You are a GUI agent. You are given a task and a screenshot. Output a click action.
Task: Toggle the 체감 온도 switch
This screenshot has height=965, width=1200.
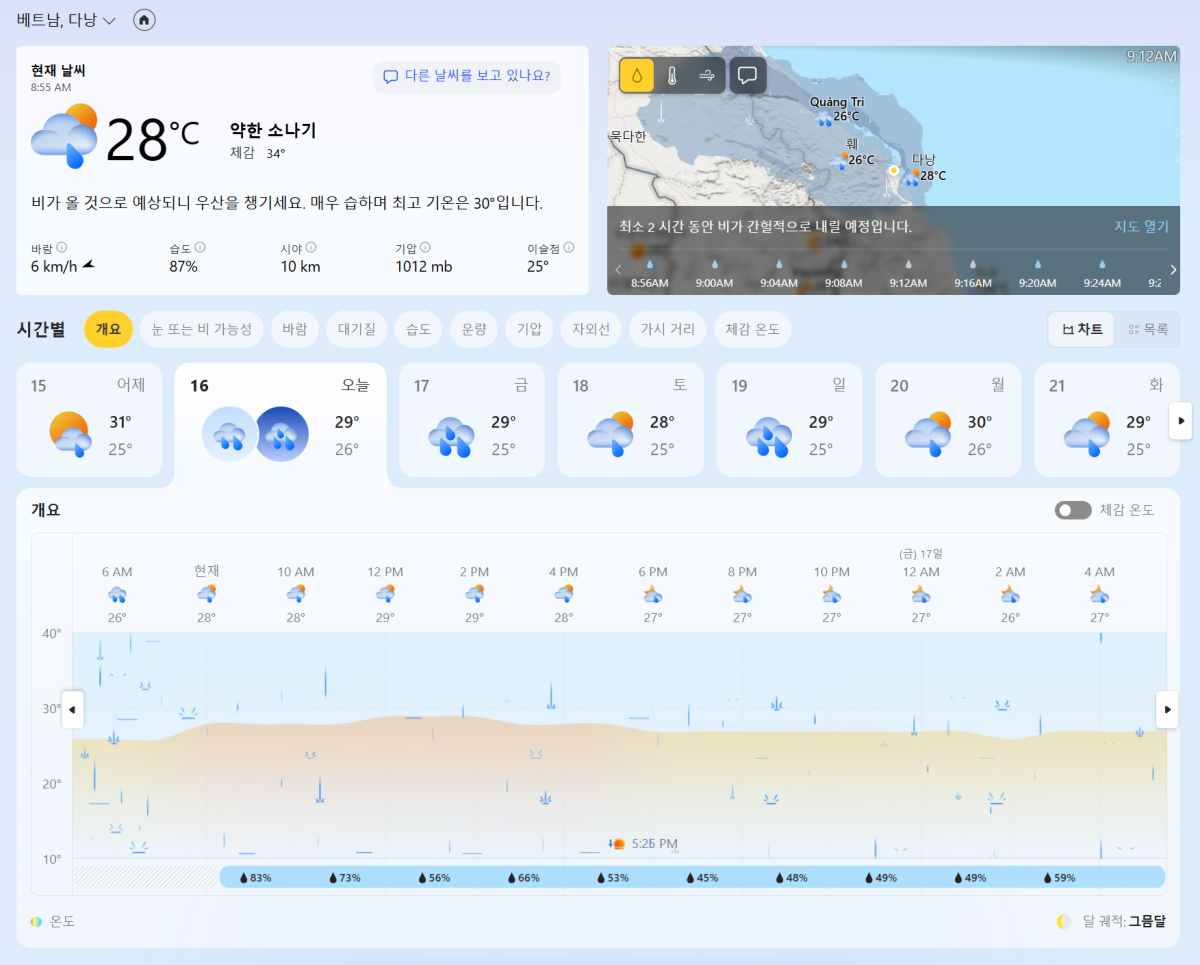click(x=1073, y=510)
